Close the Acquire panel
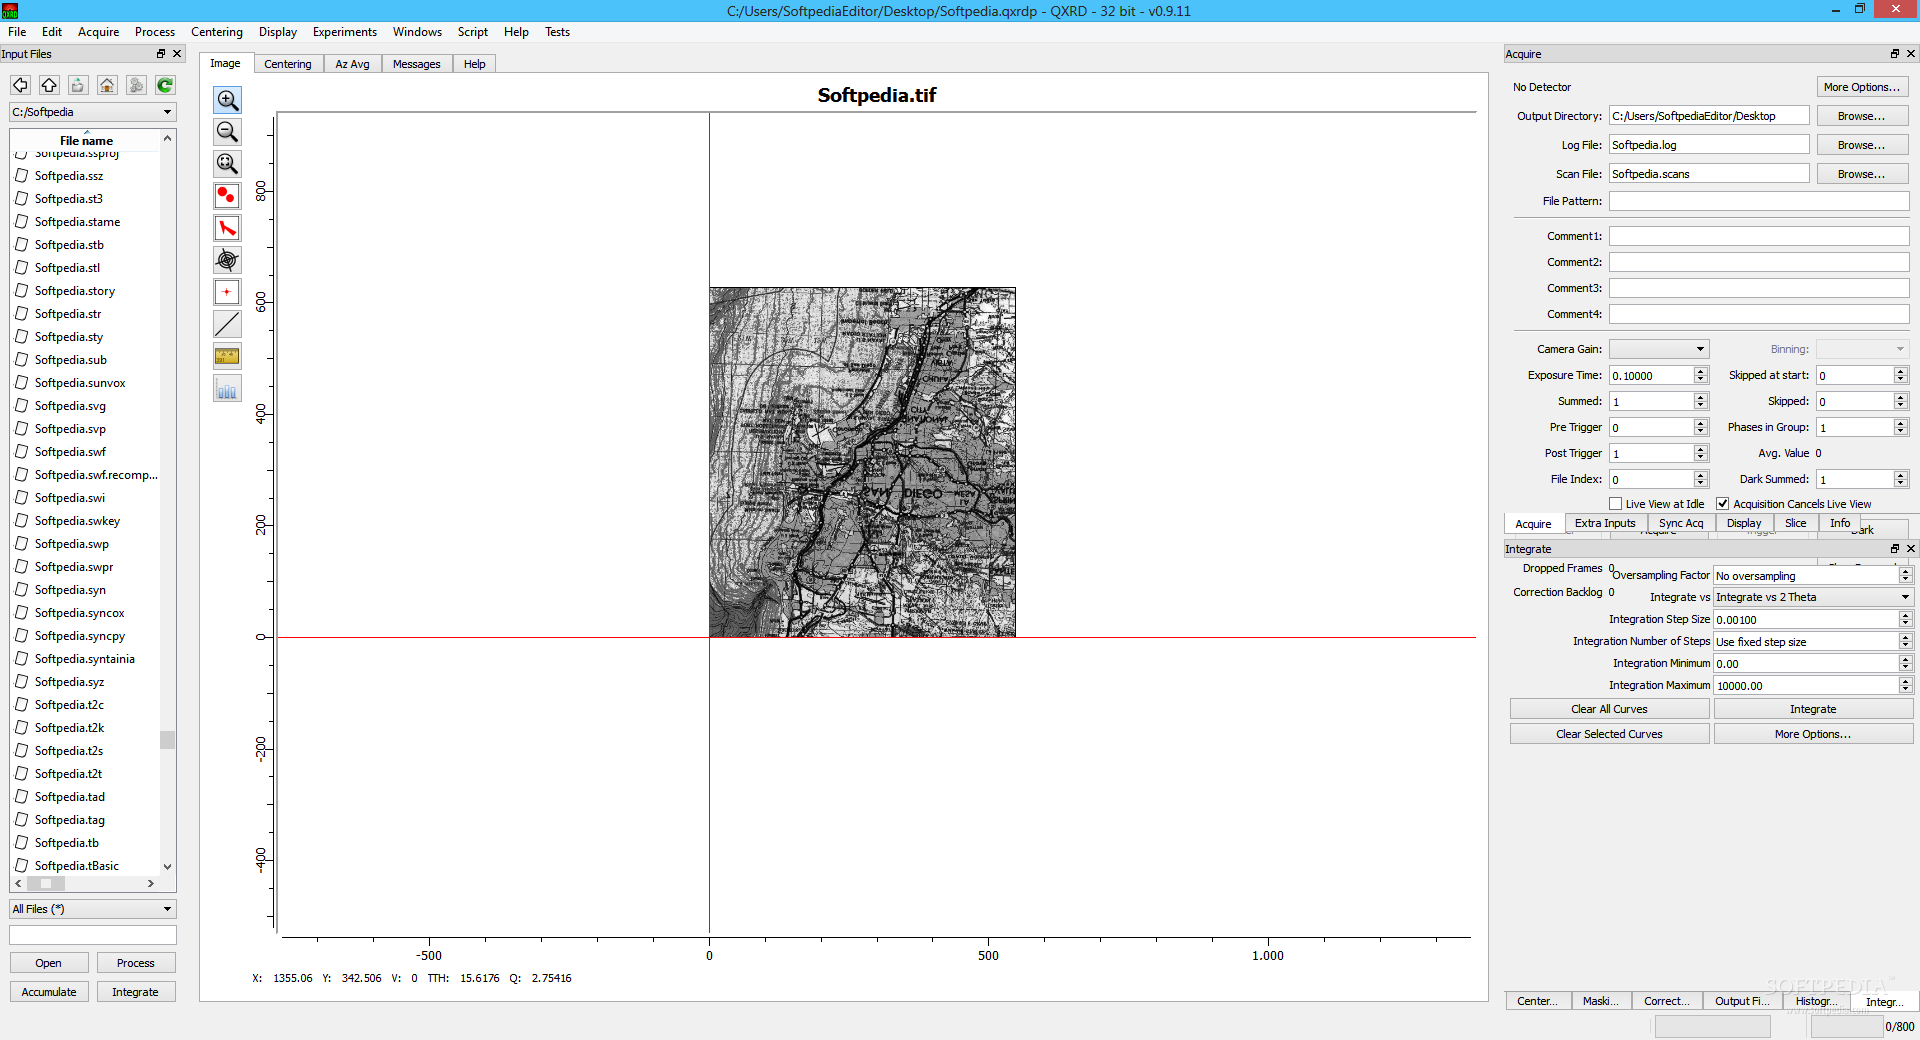The height and width of the screenshot is (1040, 1920). pyautogui.click(x=1910, y=54)
